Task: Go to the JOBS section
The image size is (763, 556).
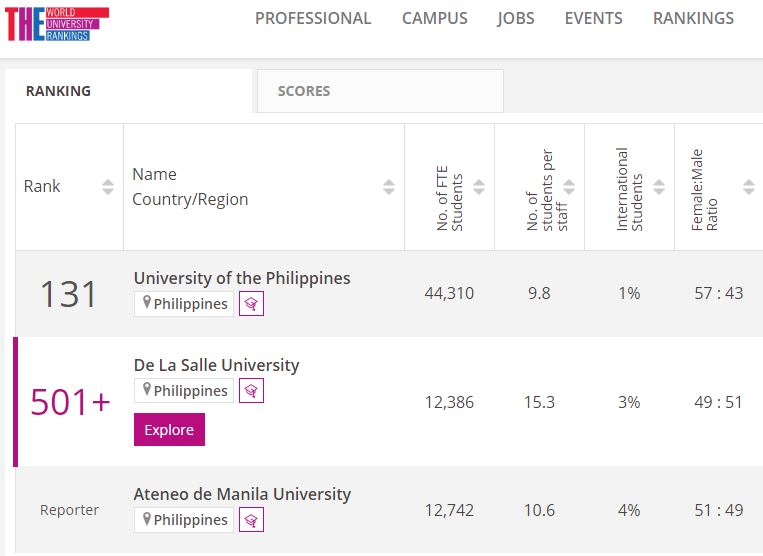Action: pyautogui.click(x=515, y=18)
